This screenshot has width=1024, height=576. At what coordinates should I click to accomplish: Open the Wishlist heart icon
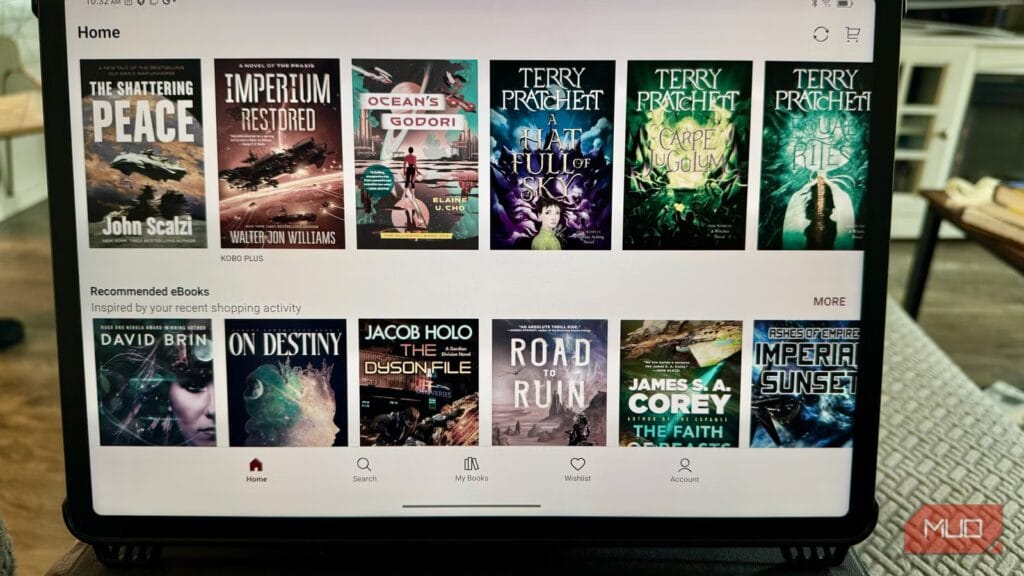577,464
